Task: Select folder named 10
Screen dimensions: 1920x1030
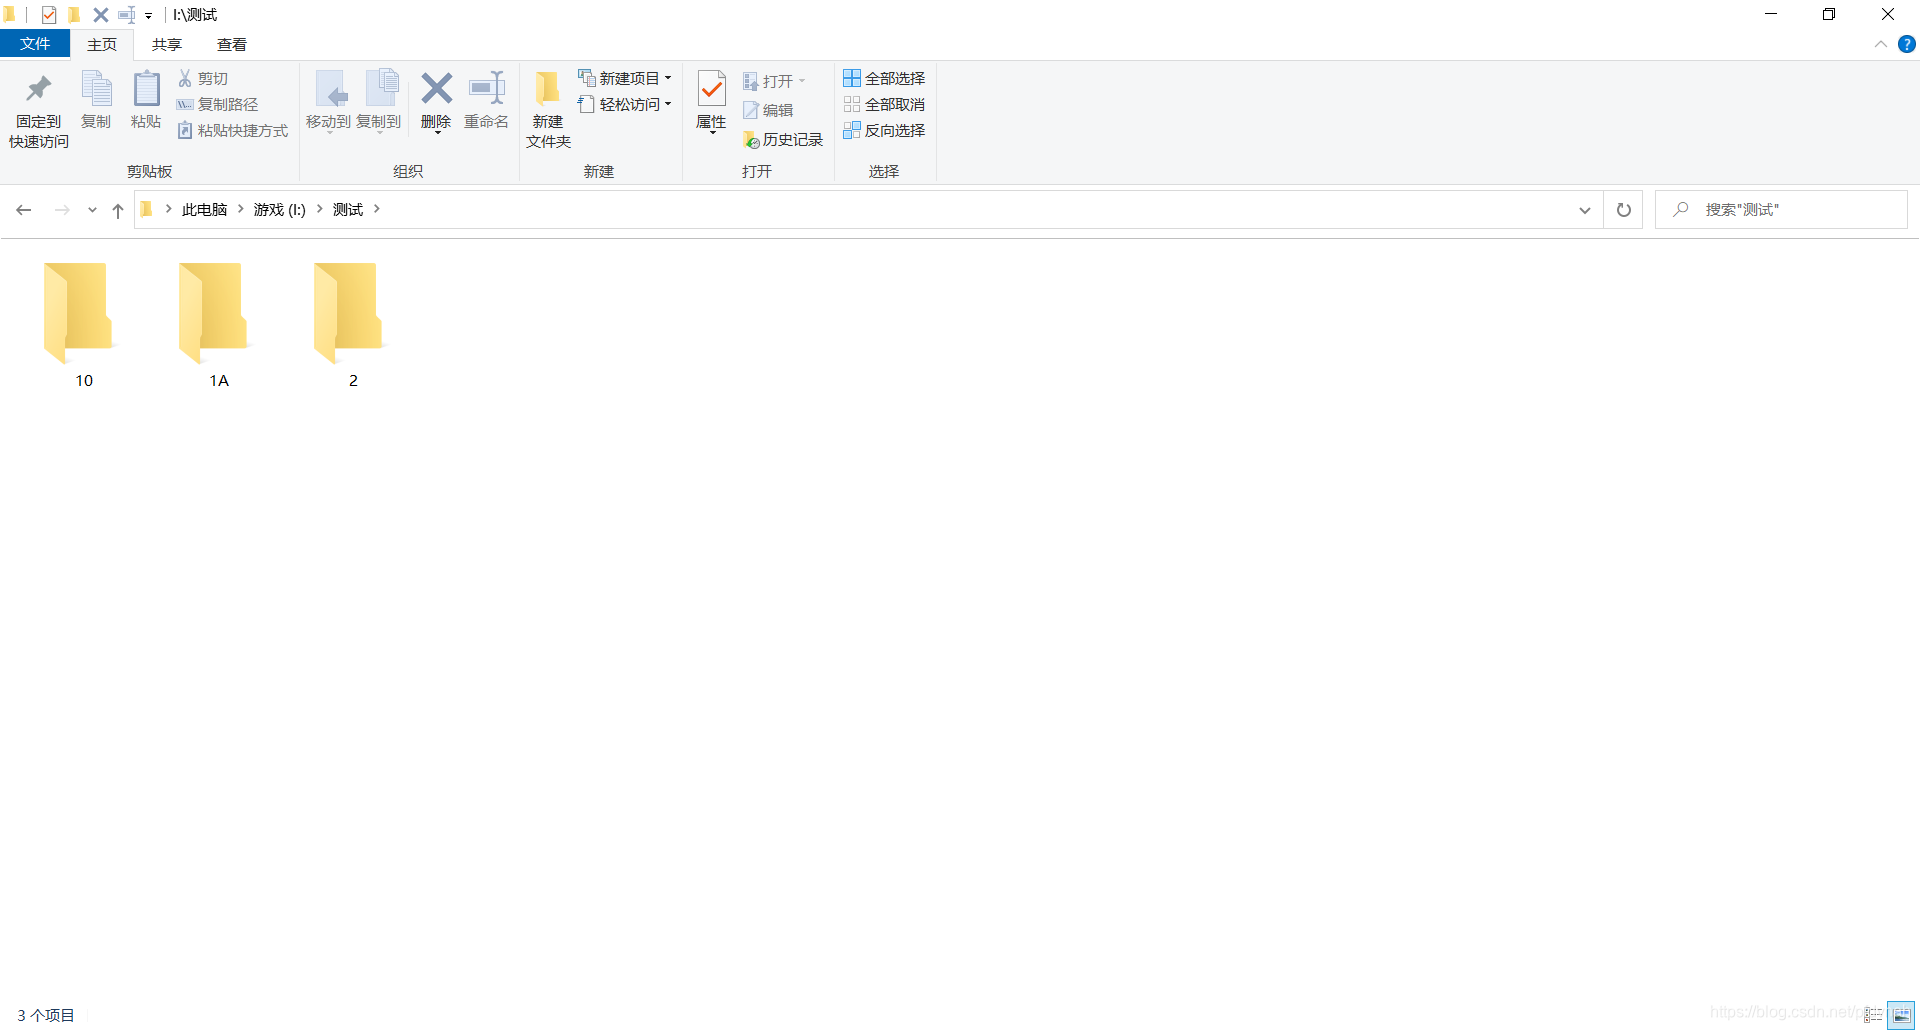Action: point(82,324)
